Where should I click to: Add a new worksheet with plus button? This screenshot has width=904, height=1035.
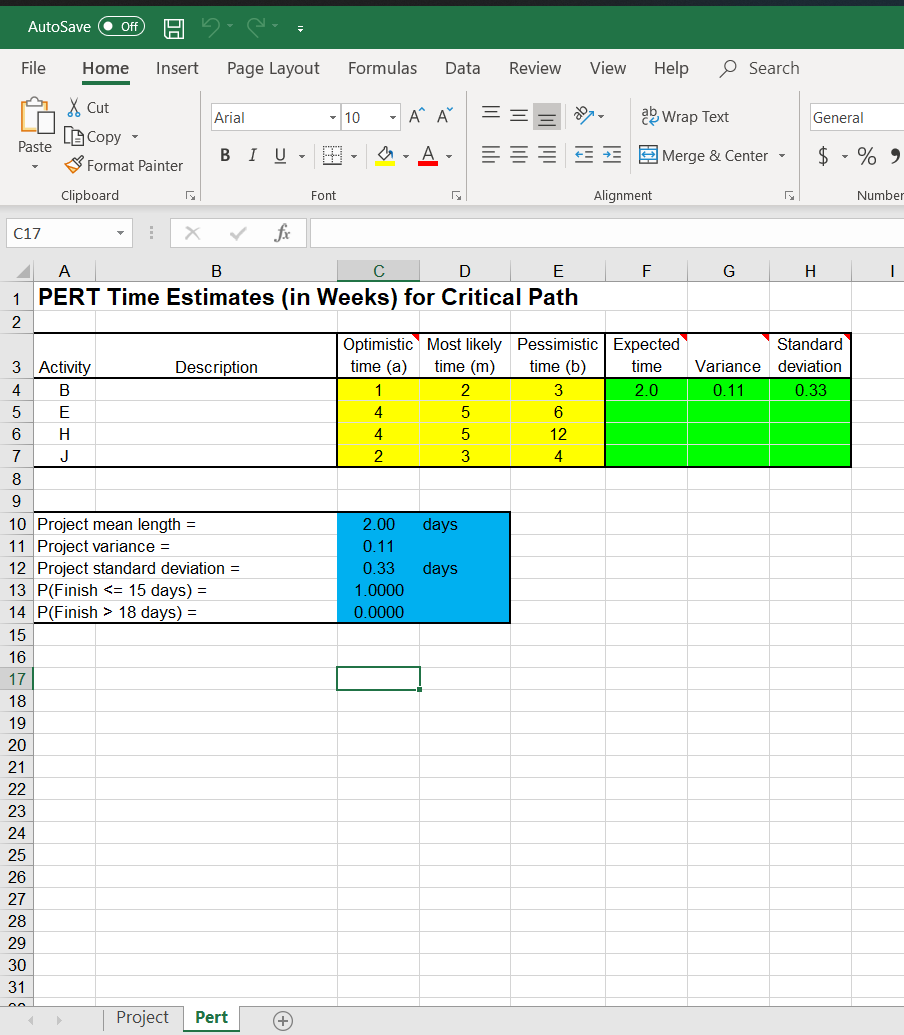282,1020
